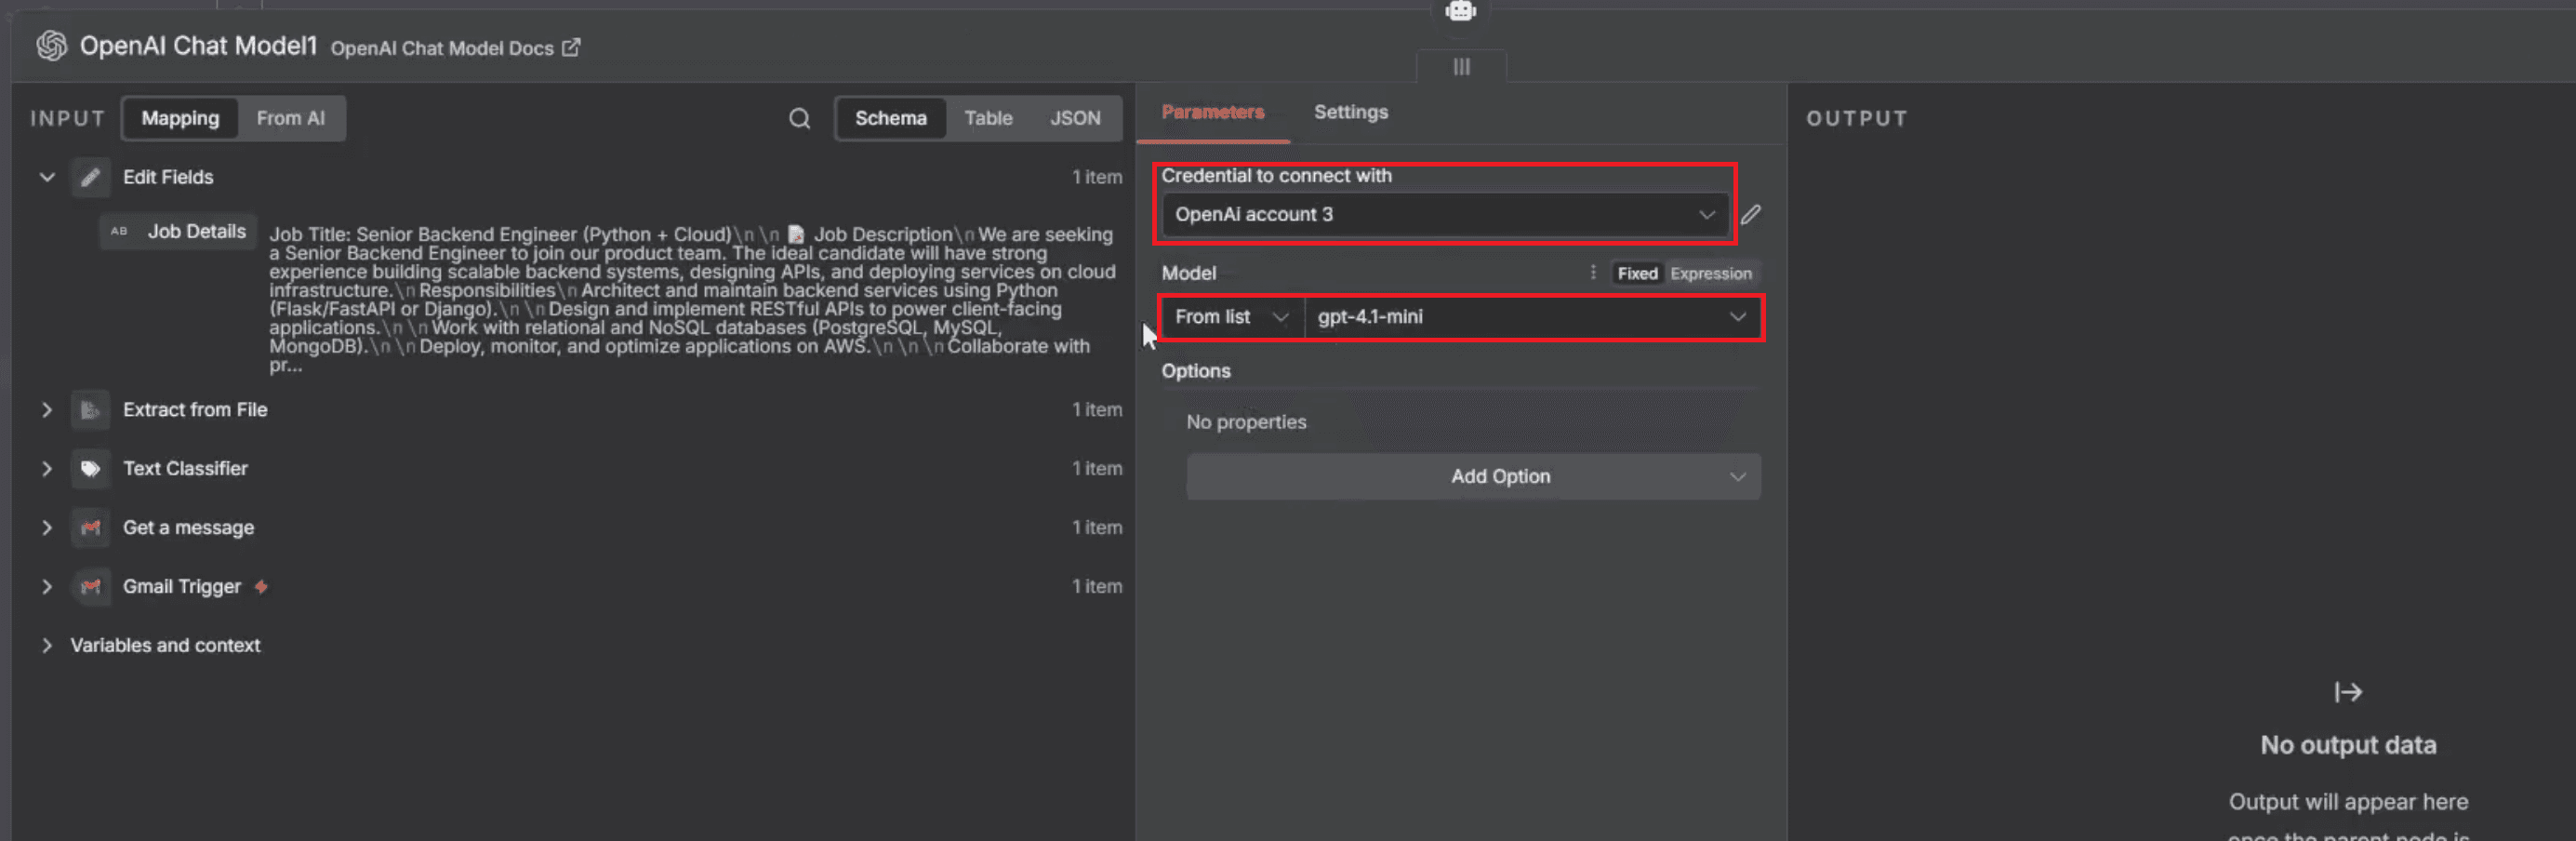Set Model field to Expression
This screenshot has height=841, width=2576.
tap(1710, 273)
